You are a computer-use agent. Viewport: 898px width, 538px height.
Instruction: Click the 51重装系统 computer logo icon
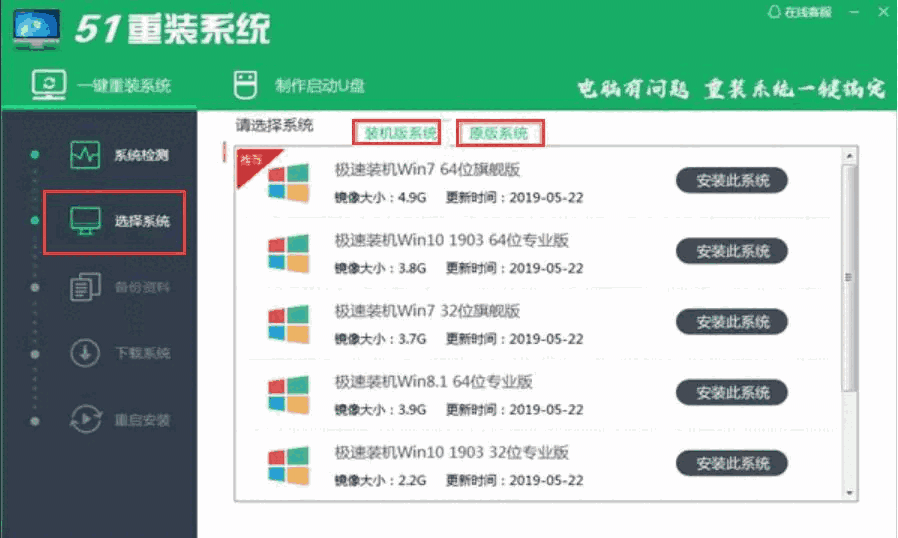tap(36, 29)
